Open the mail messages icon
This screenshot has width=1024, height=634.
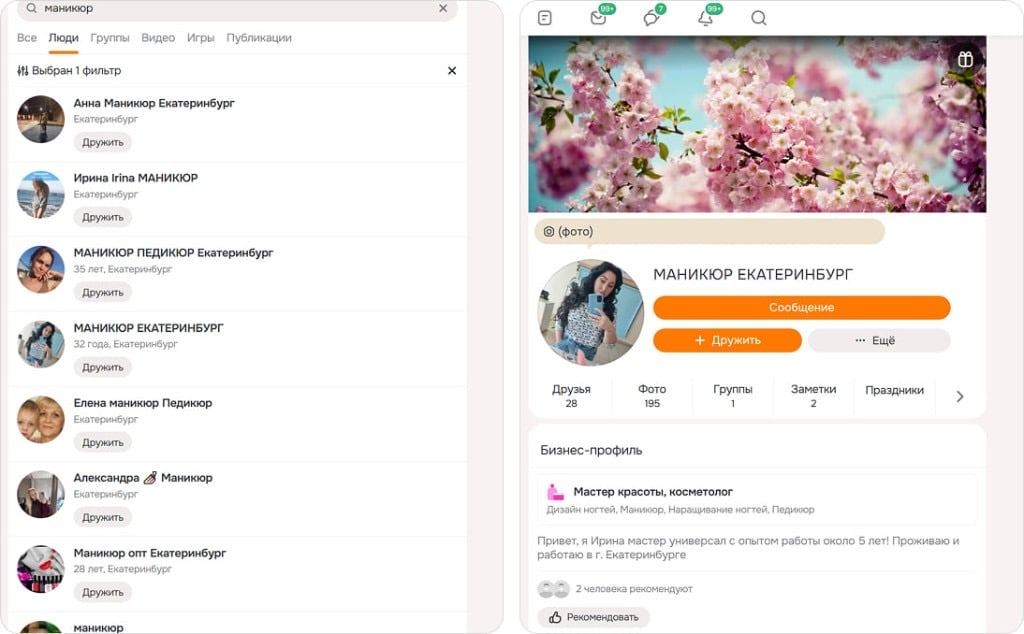coord(598,18)
